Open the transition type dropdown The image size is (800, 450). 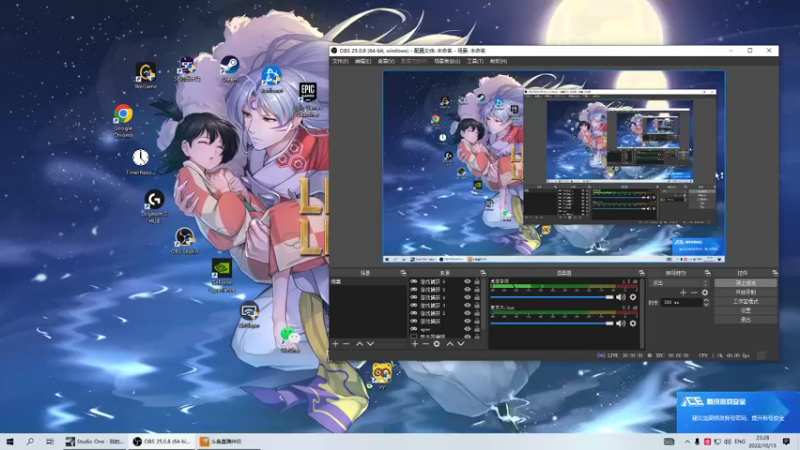679,283
